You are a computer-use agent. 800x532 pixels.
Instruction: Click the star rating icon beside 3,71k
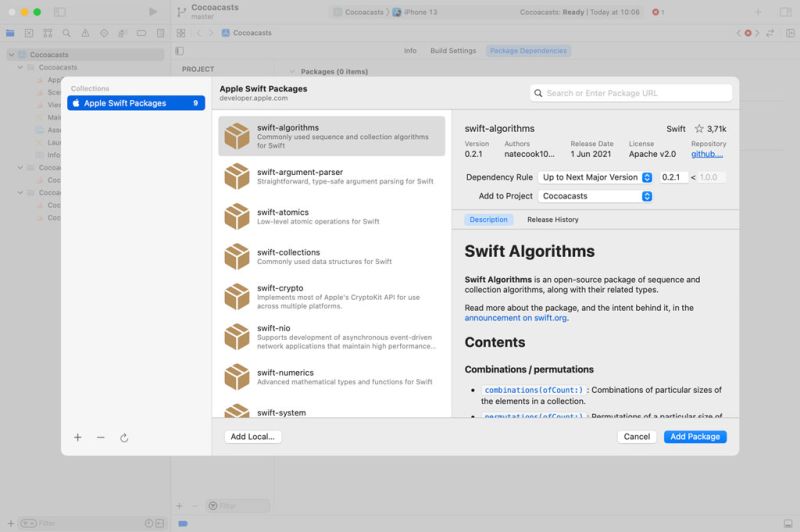(699, 129)
